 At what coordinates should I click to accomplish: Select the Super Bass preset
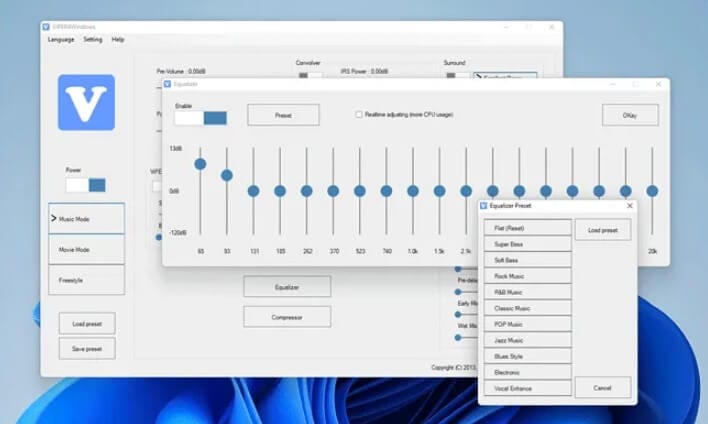tap(527, 244)
